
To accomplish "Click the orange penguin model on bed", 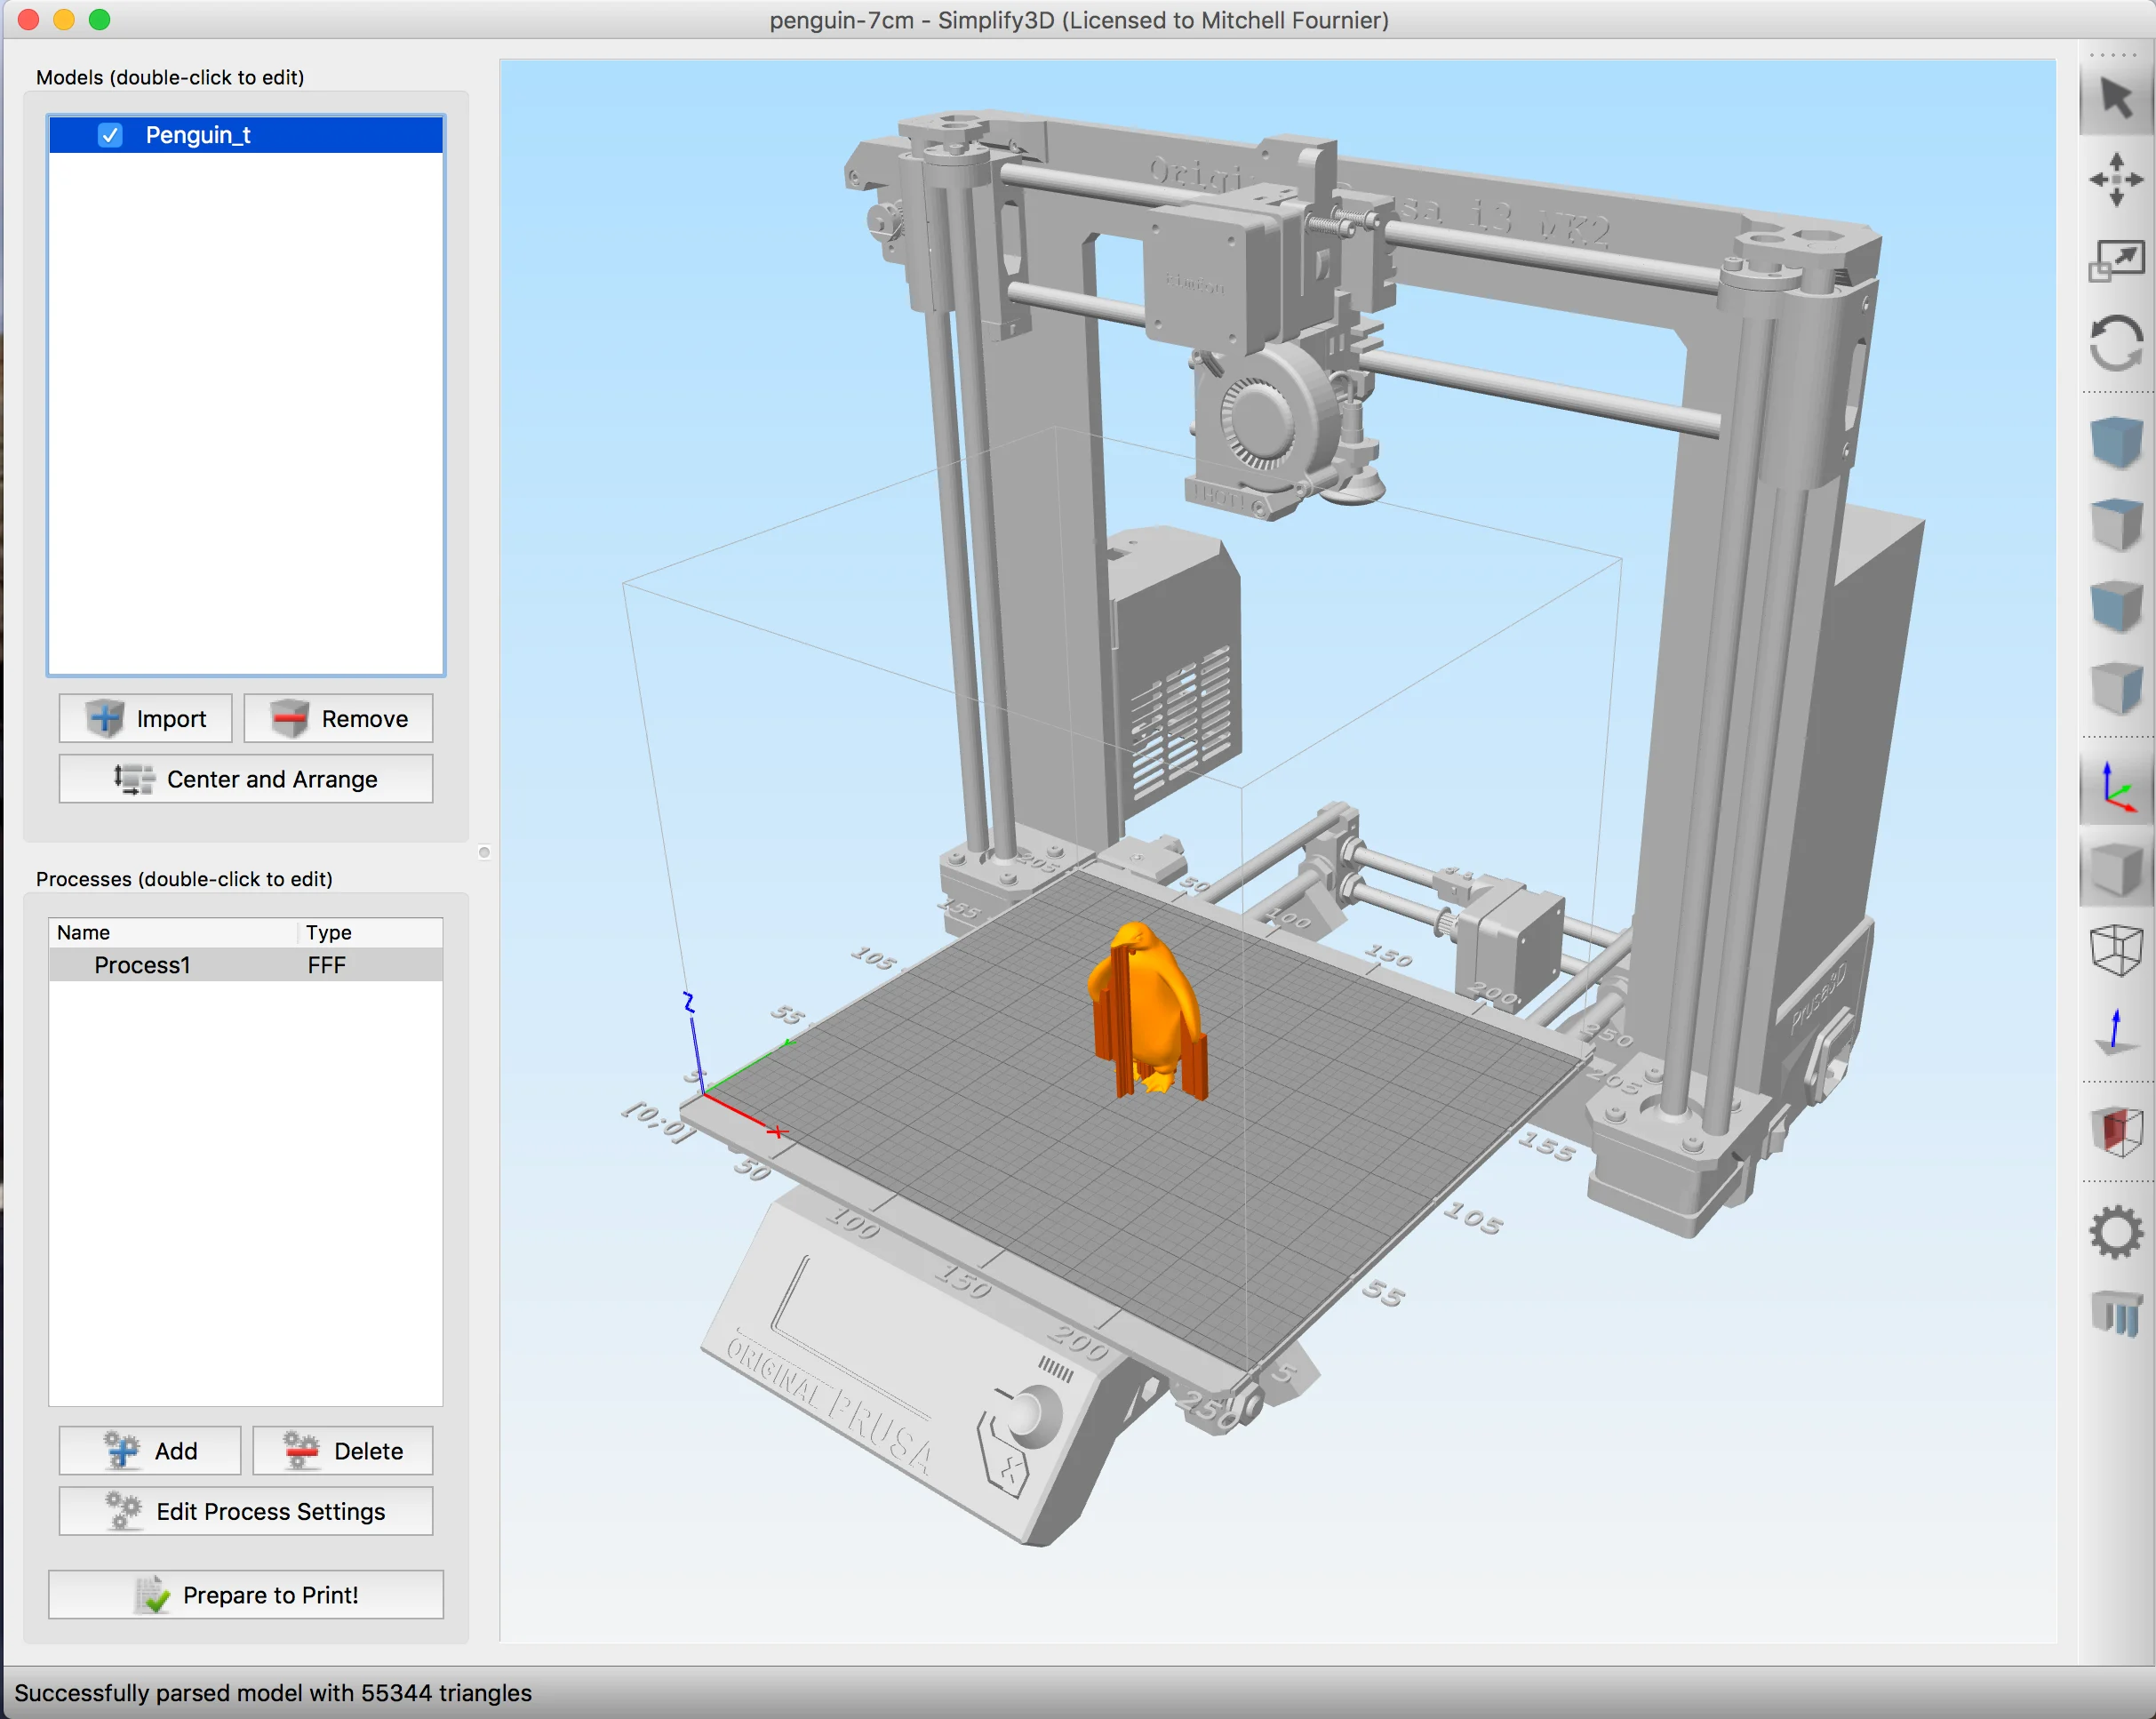I will (1152, 1010).
